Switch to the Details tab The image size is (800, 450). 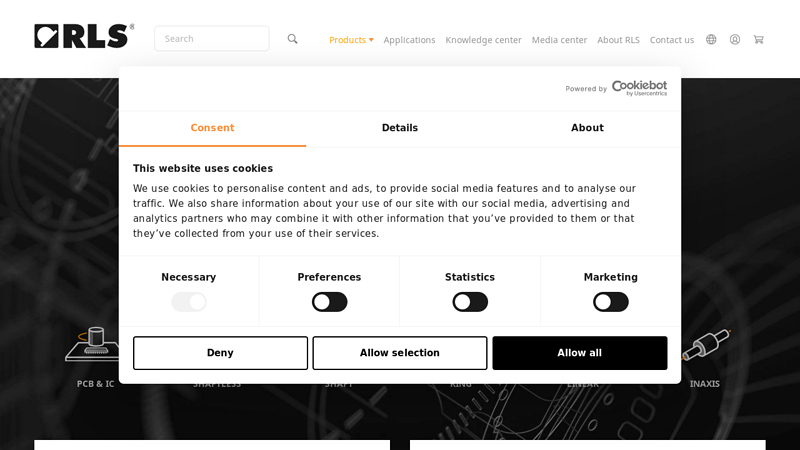[400, 128]
